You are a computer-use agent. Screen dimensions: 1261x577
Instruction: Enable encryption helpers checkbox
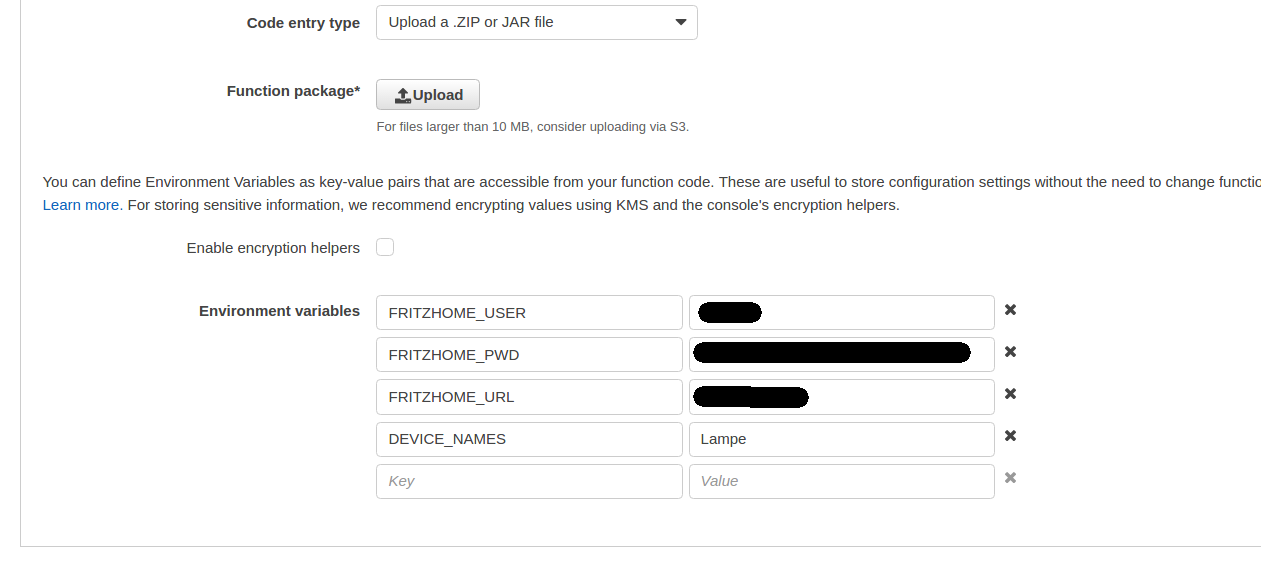click(x=385, y=247)
